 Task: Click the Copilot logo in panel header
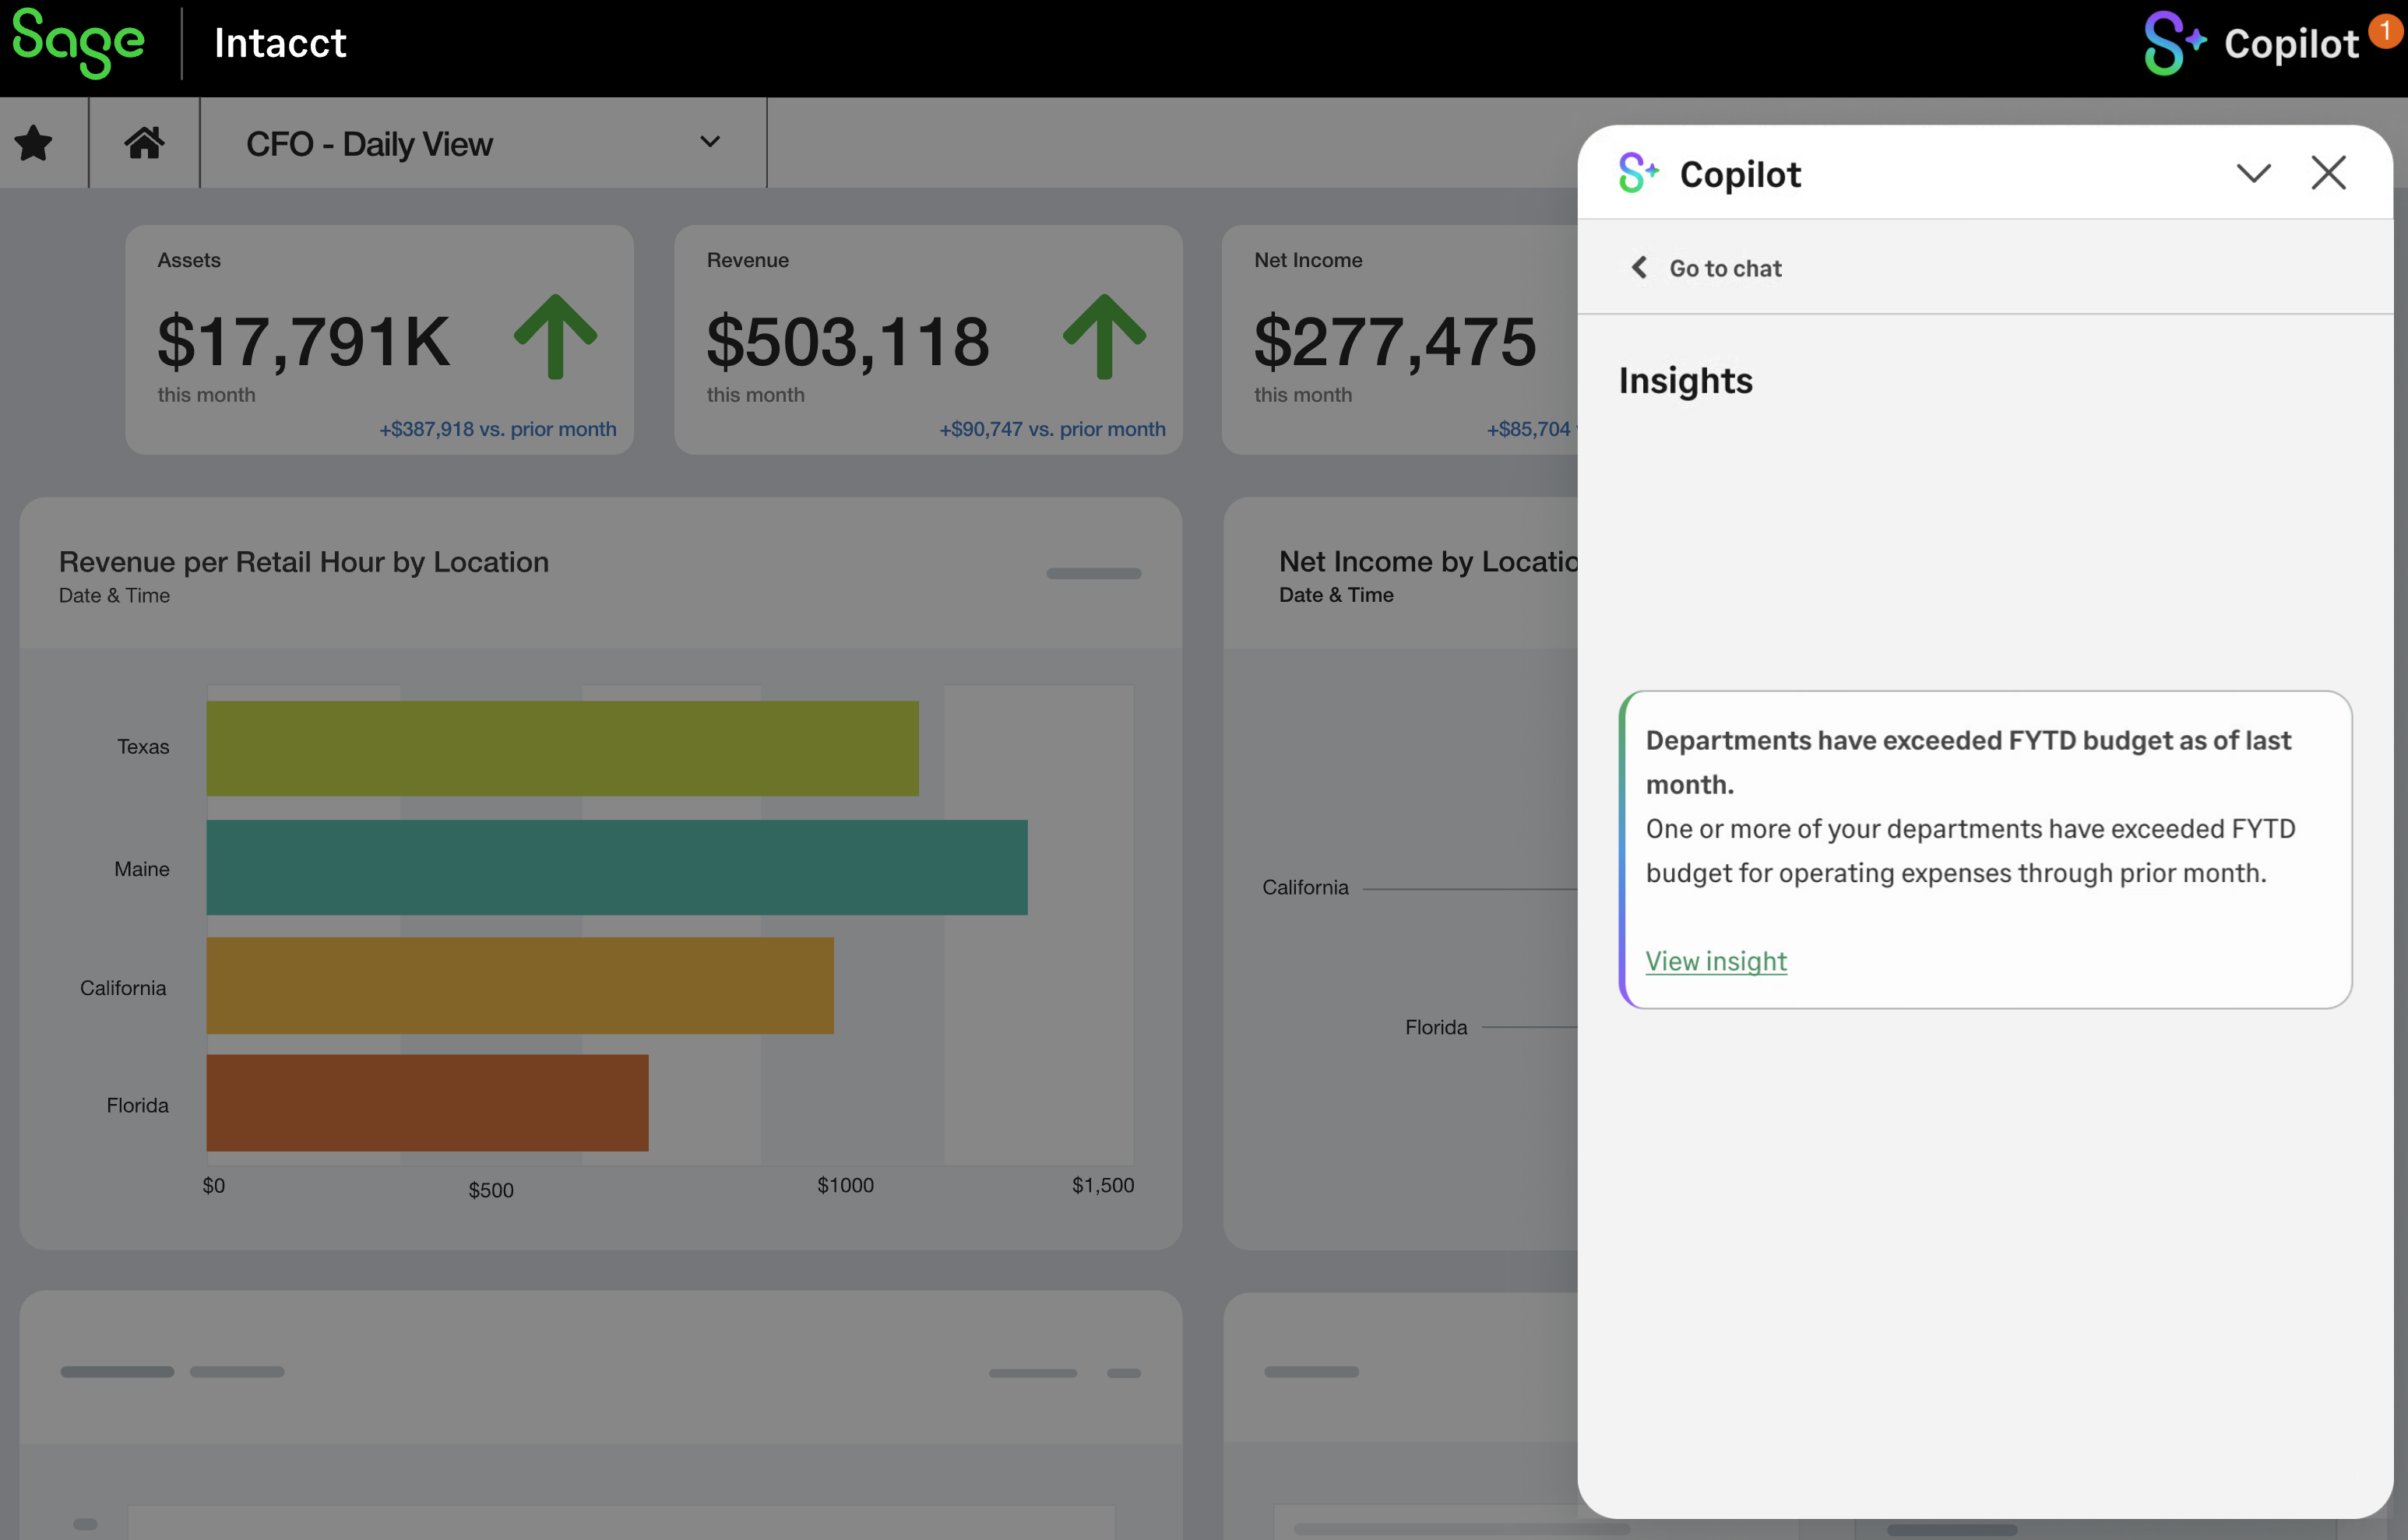(x=1638, y=173)
